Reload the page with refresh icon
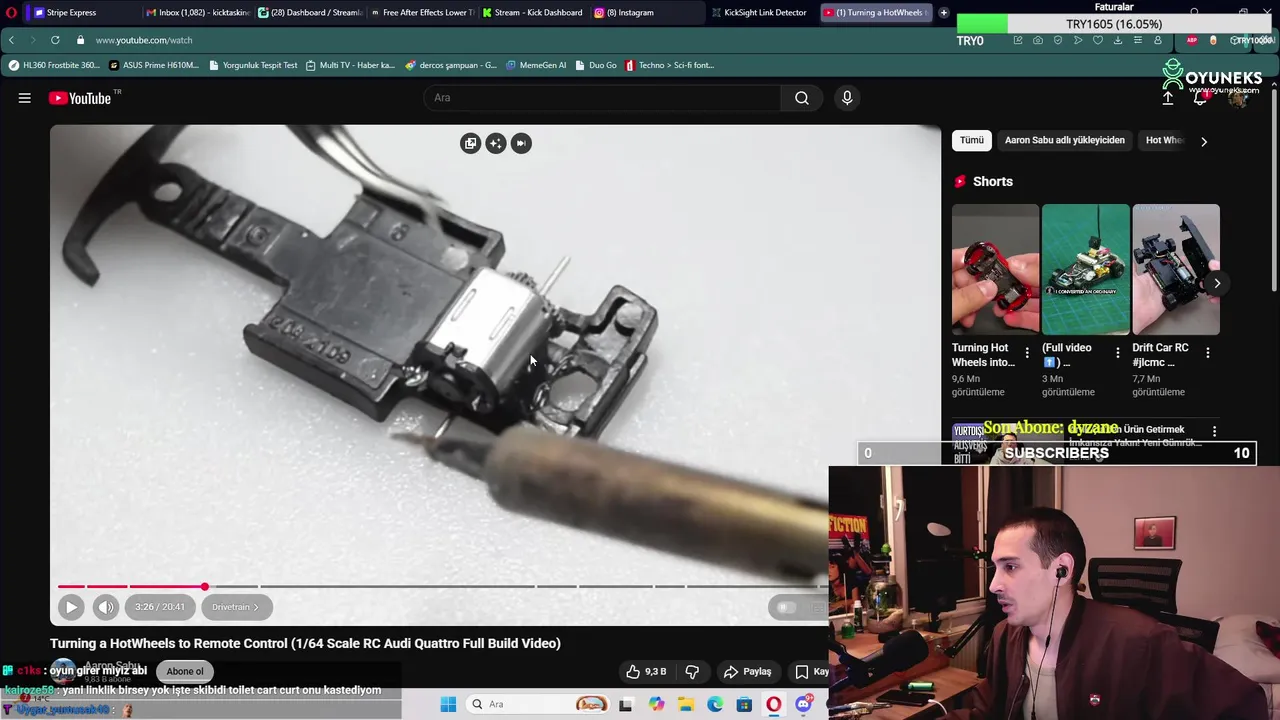Image resolution: width=1280 pixels, height=720 pixels. (55, 40)
